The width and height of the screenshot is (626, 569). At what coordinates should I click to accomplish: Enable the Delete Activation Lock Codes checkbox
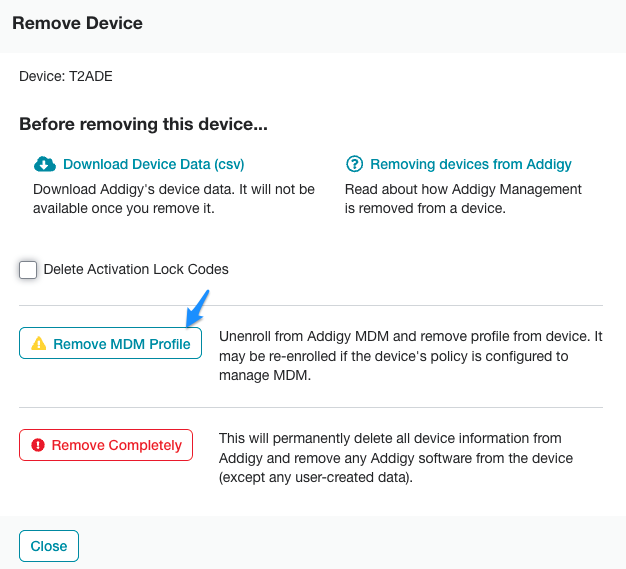(x=28, y=270)
